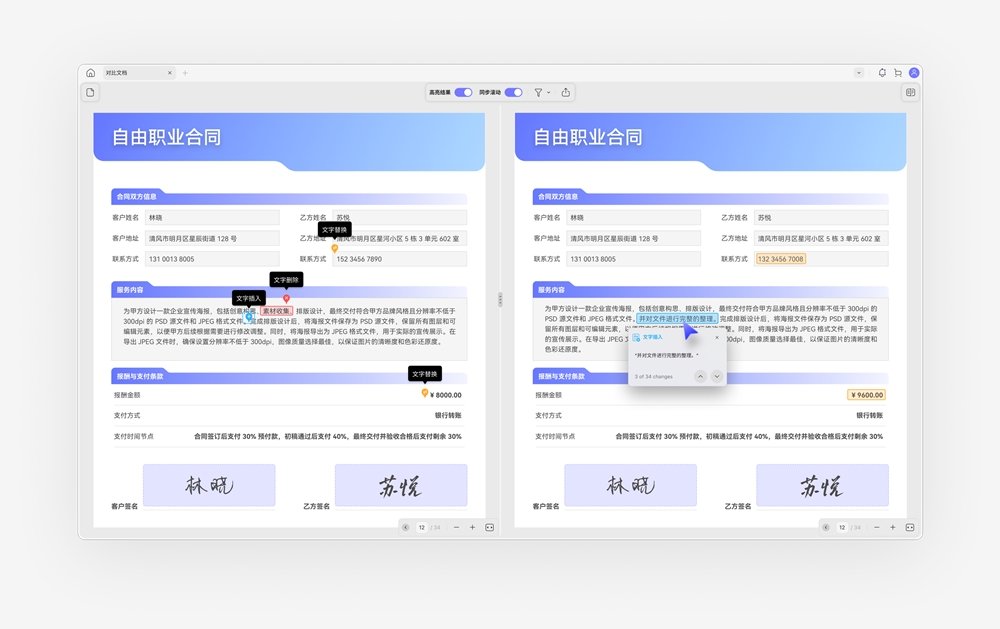Zoom out on the right document pane

877,528
